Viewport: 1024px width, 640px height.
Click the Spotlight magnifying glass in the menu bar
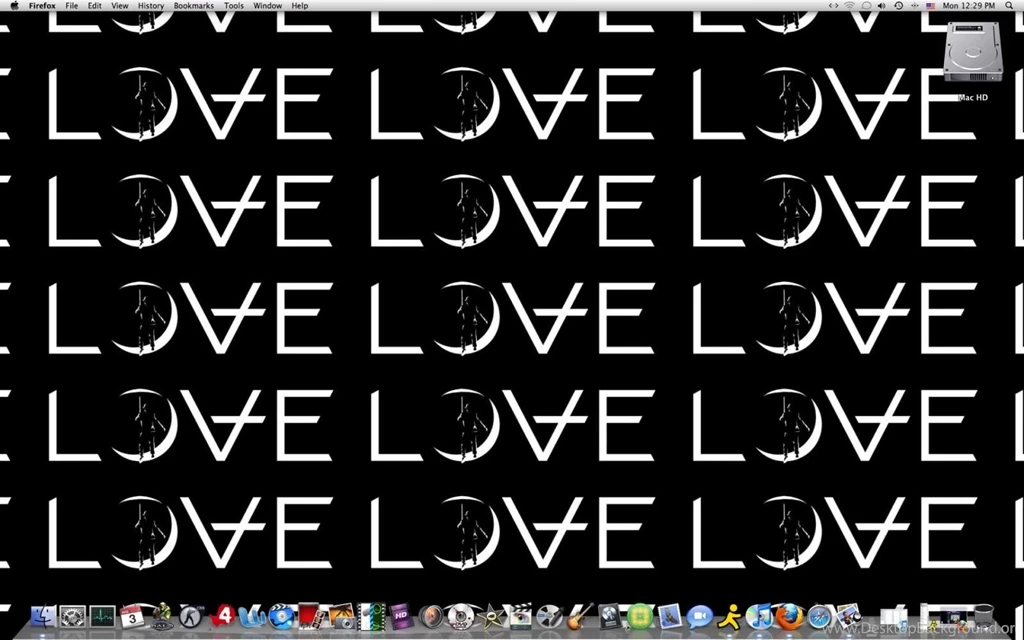pyautogui.click(x=1009, y=5)
